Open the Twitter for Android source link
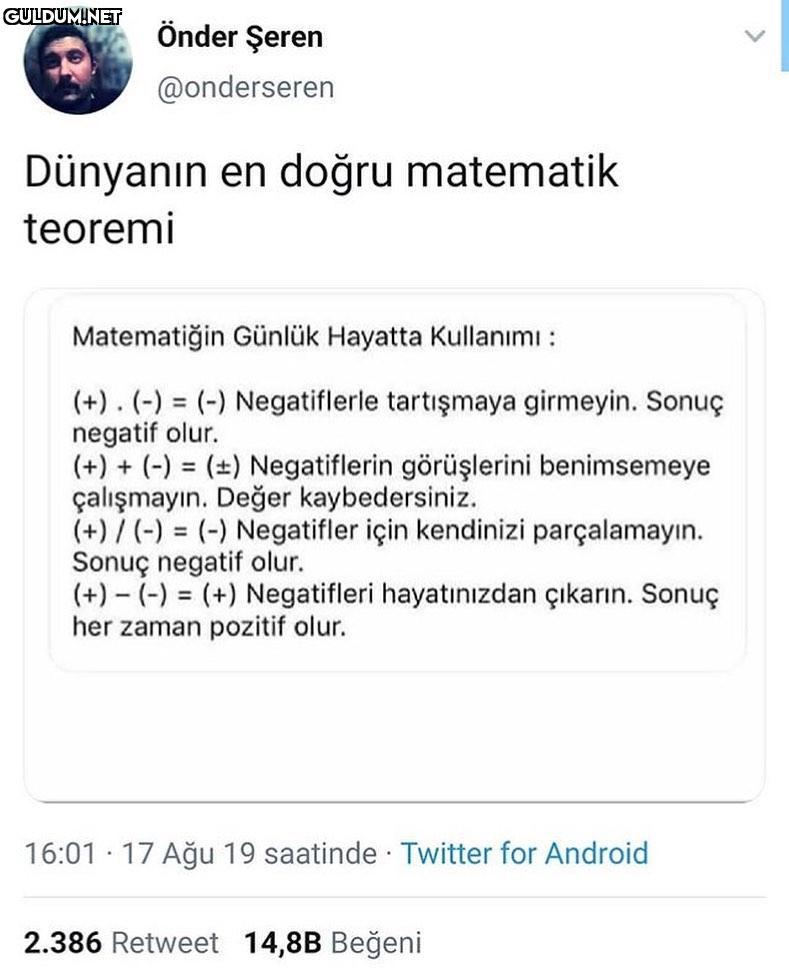Screen dimensions: 789x972 pyautogui.click(x=524, y=853)
